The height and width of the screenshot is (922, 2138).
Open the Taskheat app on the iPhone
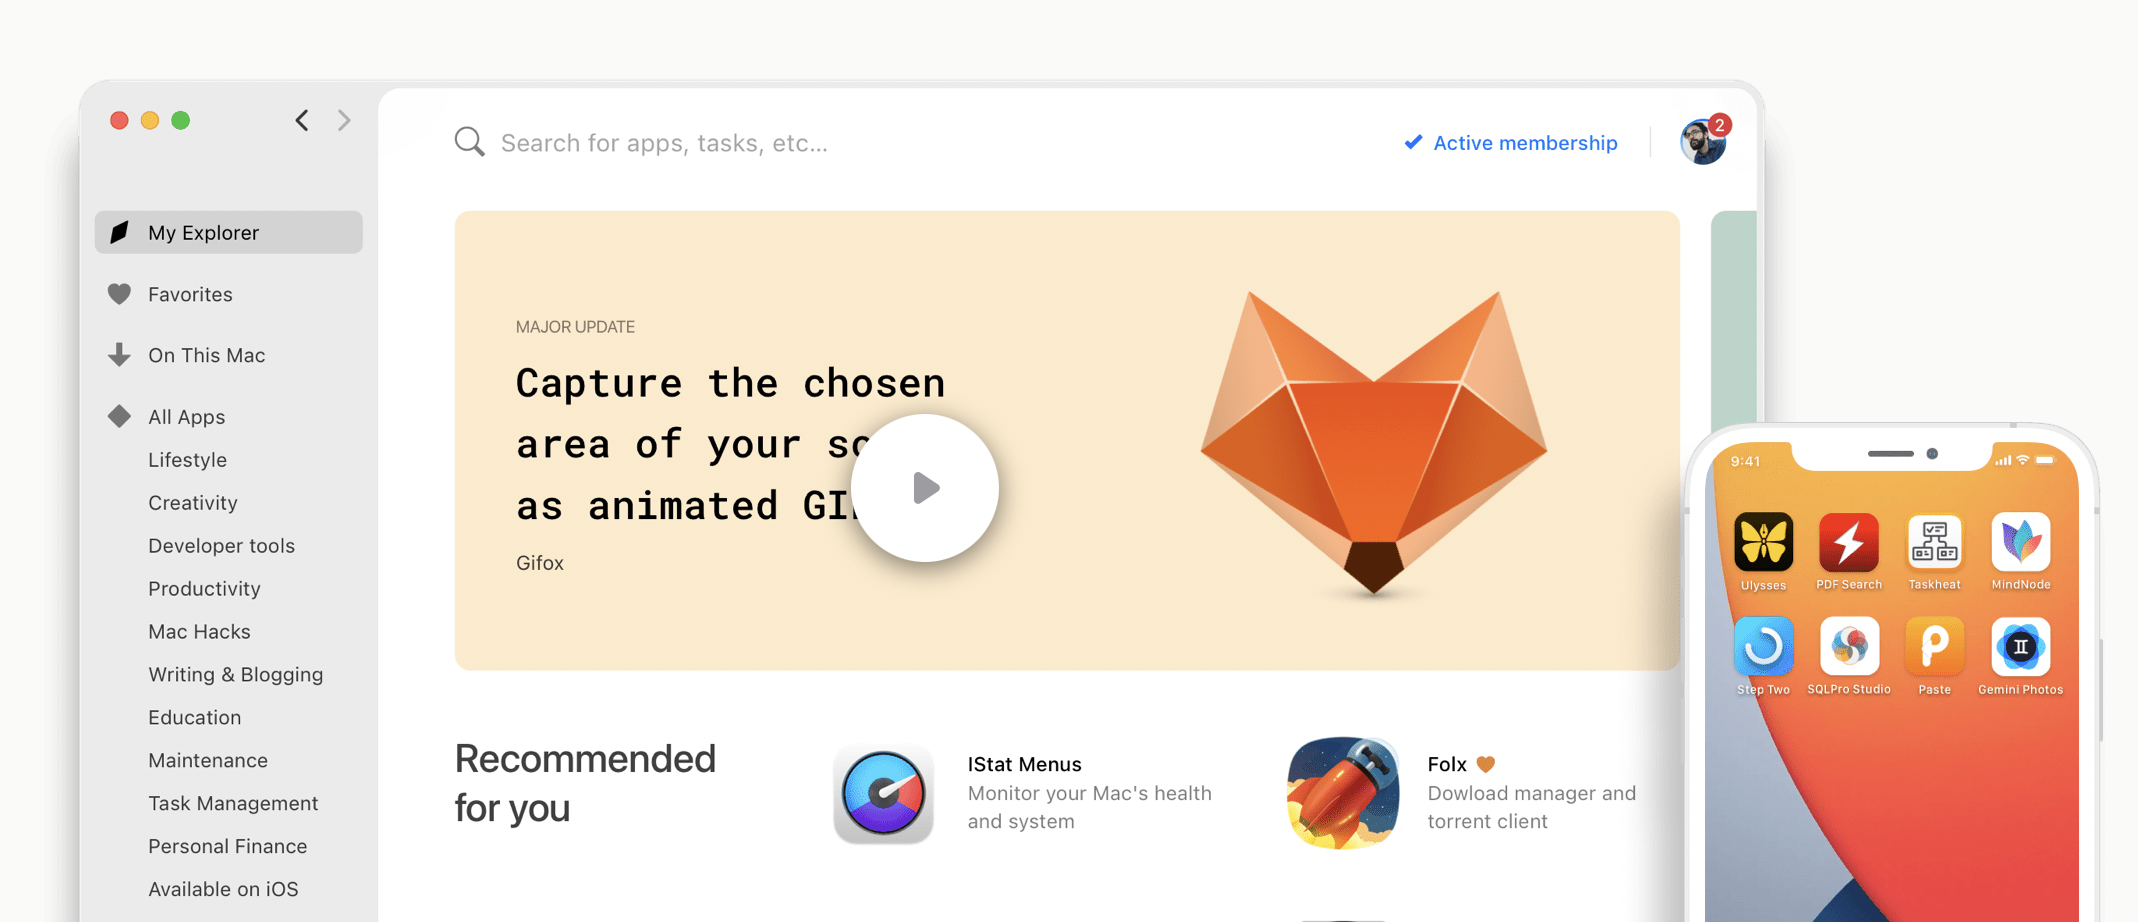pyautogui.click(x=1934, y=543)
